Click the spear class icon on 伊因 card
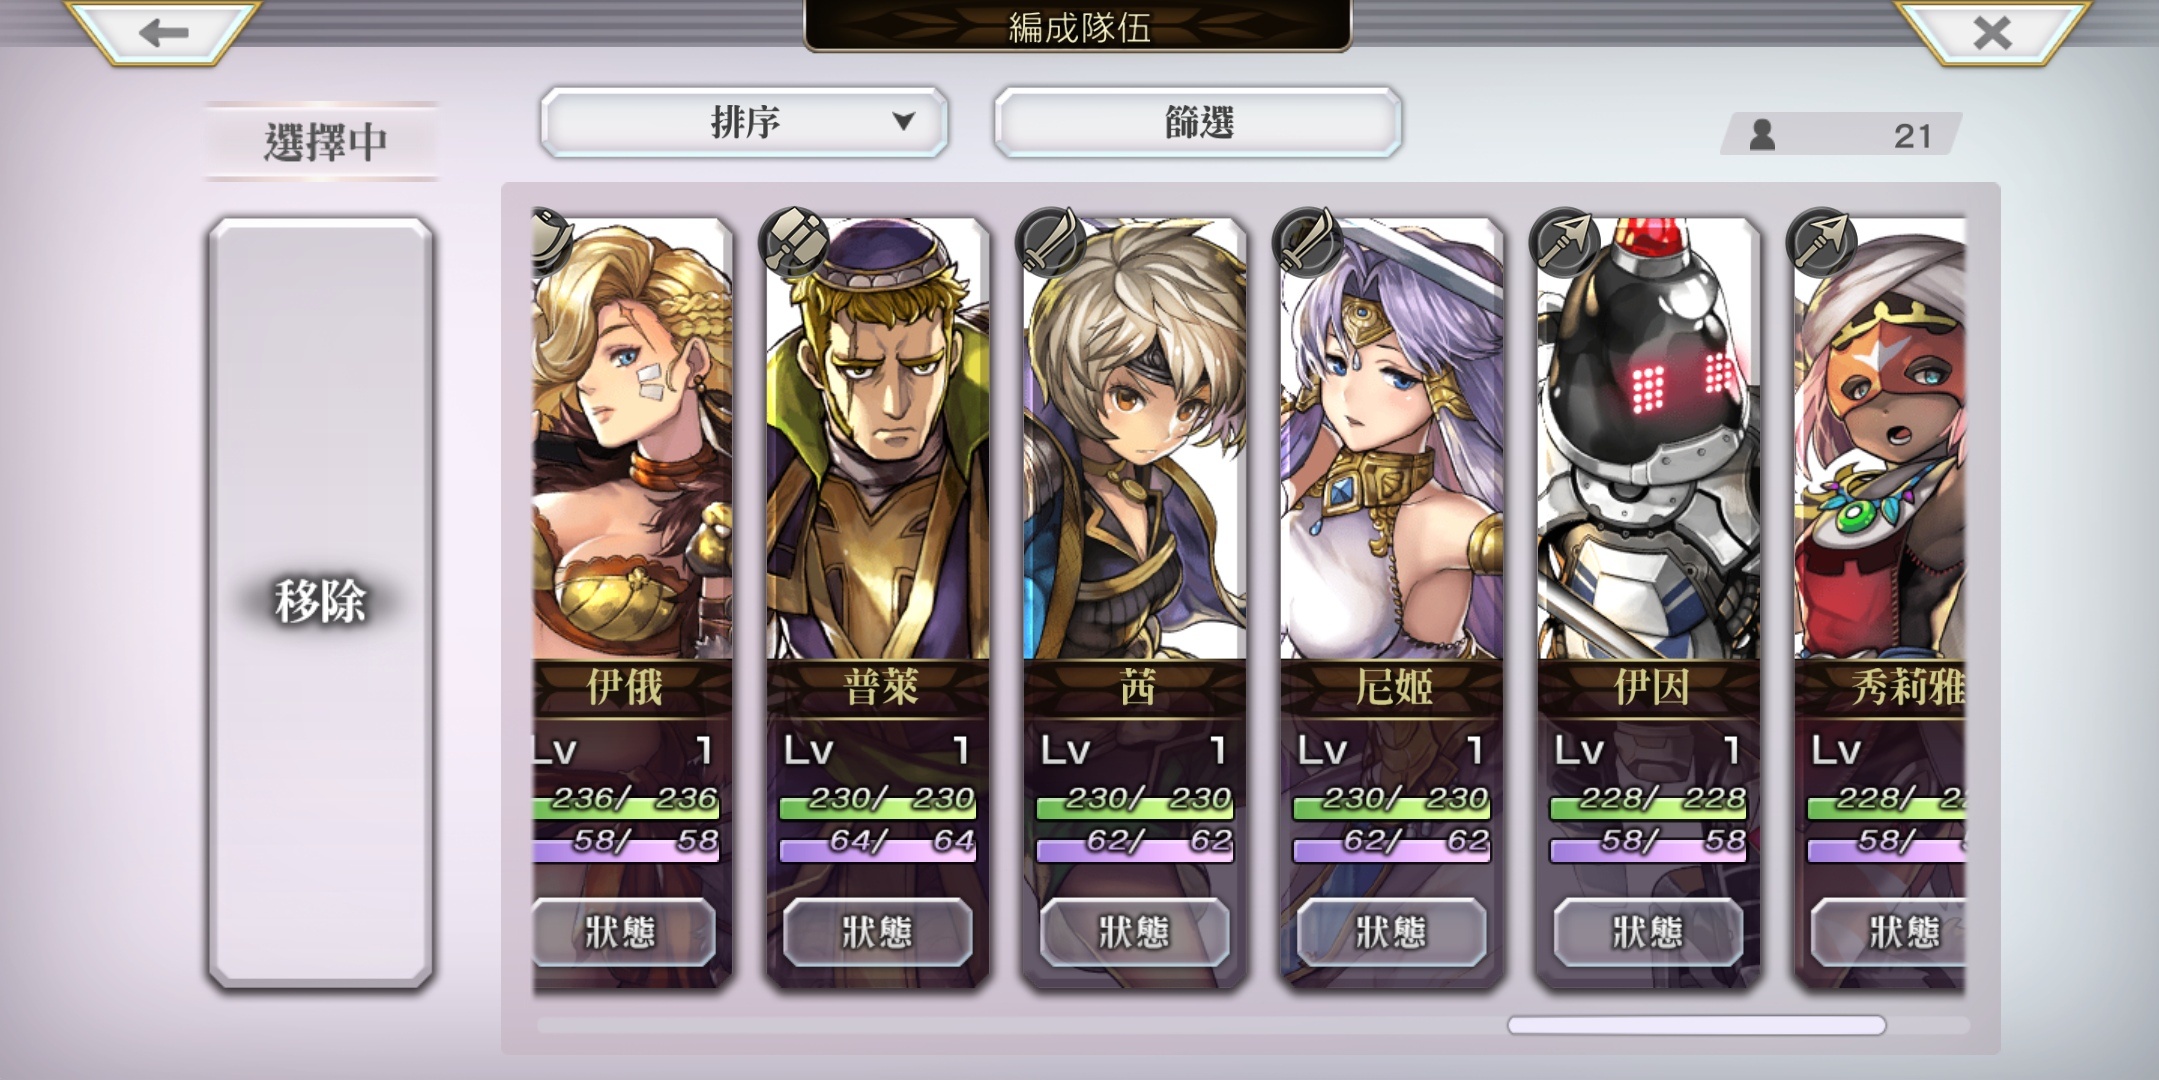 [1565, 240]
